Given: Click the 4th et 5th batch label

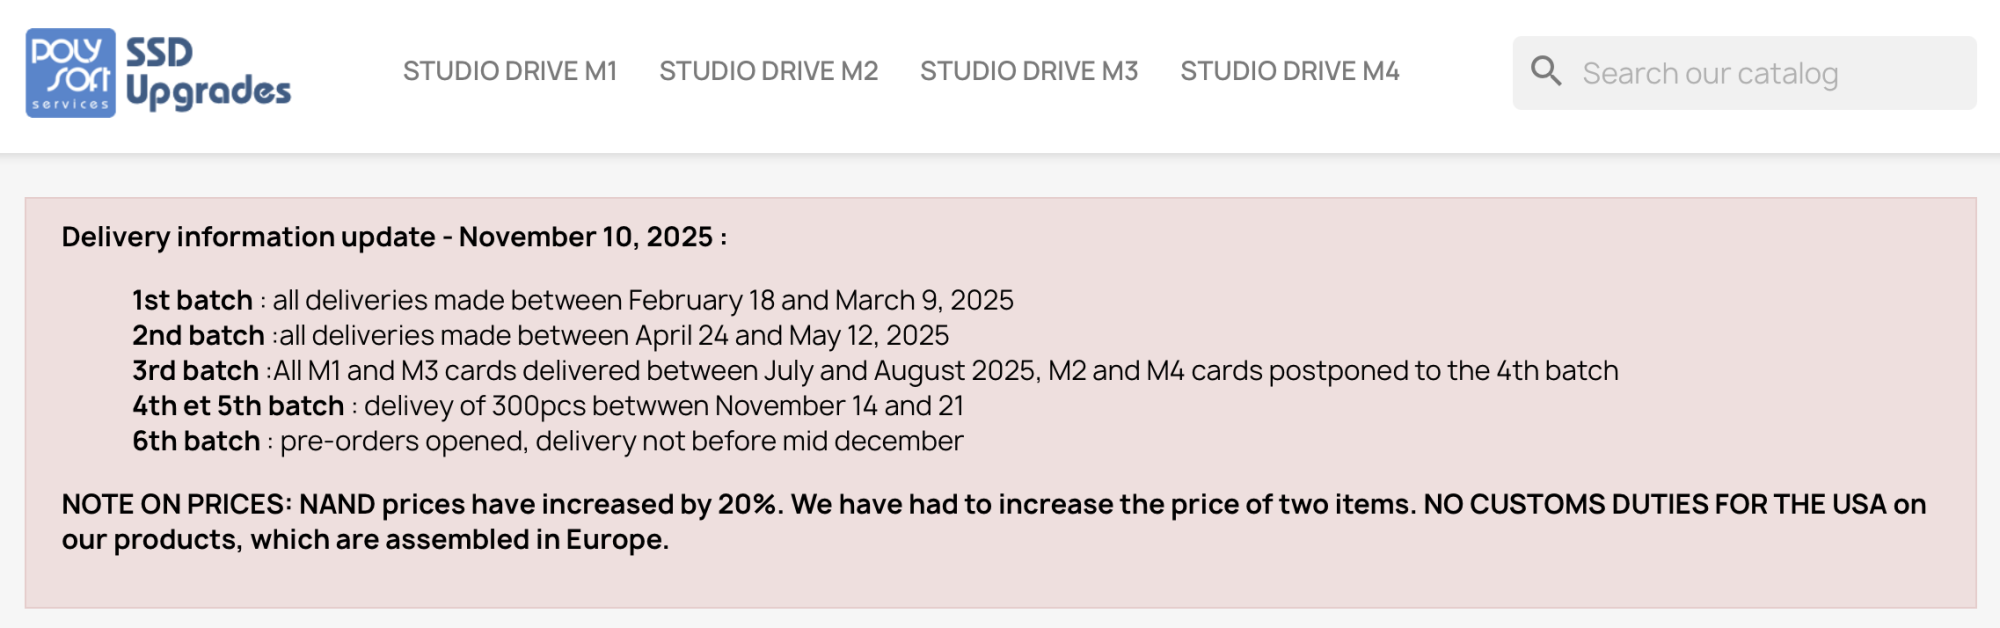Looking at the screenshot, I should click(x=238, y=406).
